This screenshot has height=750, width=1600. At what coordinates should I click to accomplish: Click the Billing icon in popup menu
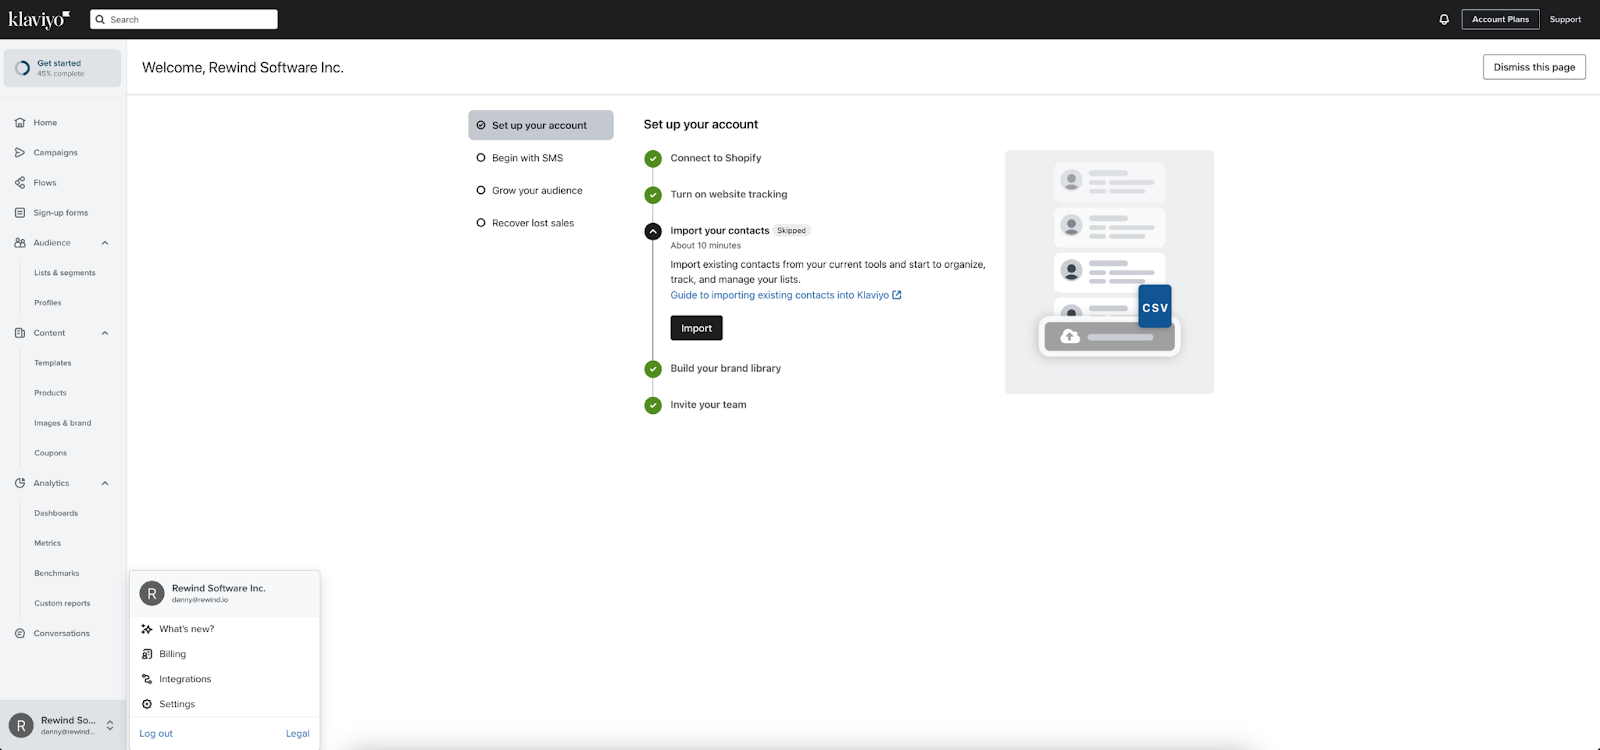coord(147,654)
